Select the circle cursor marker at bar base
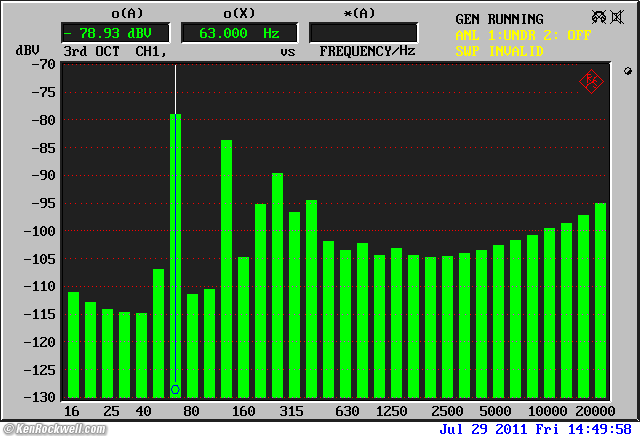 point(175,389)
